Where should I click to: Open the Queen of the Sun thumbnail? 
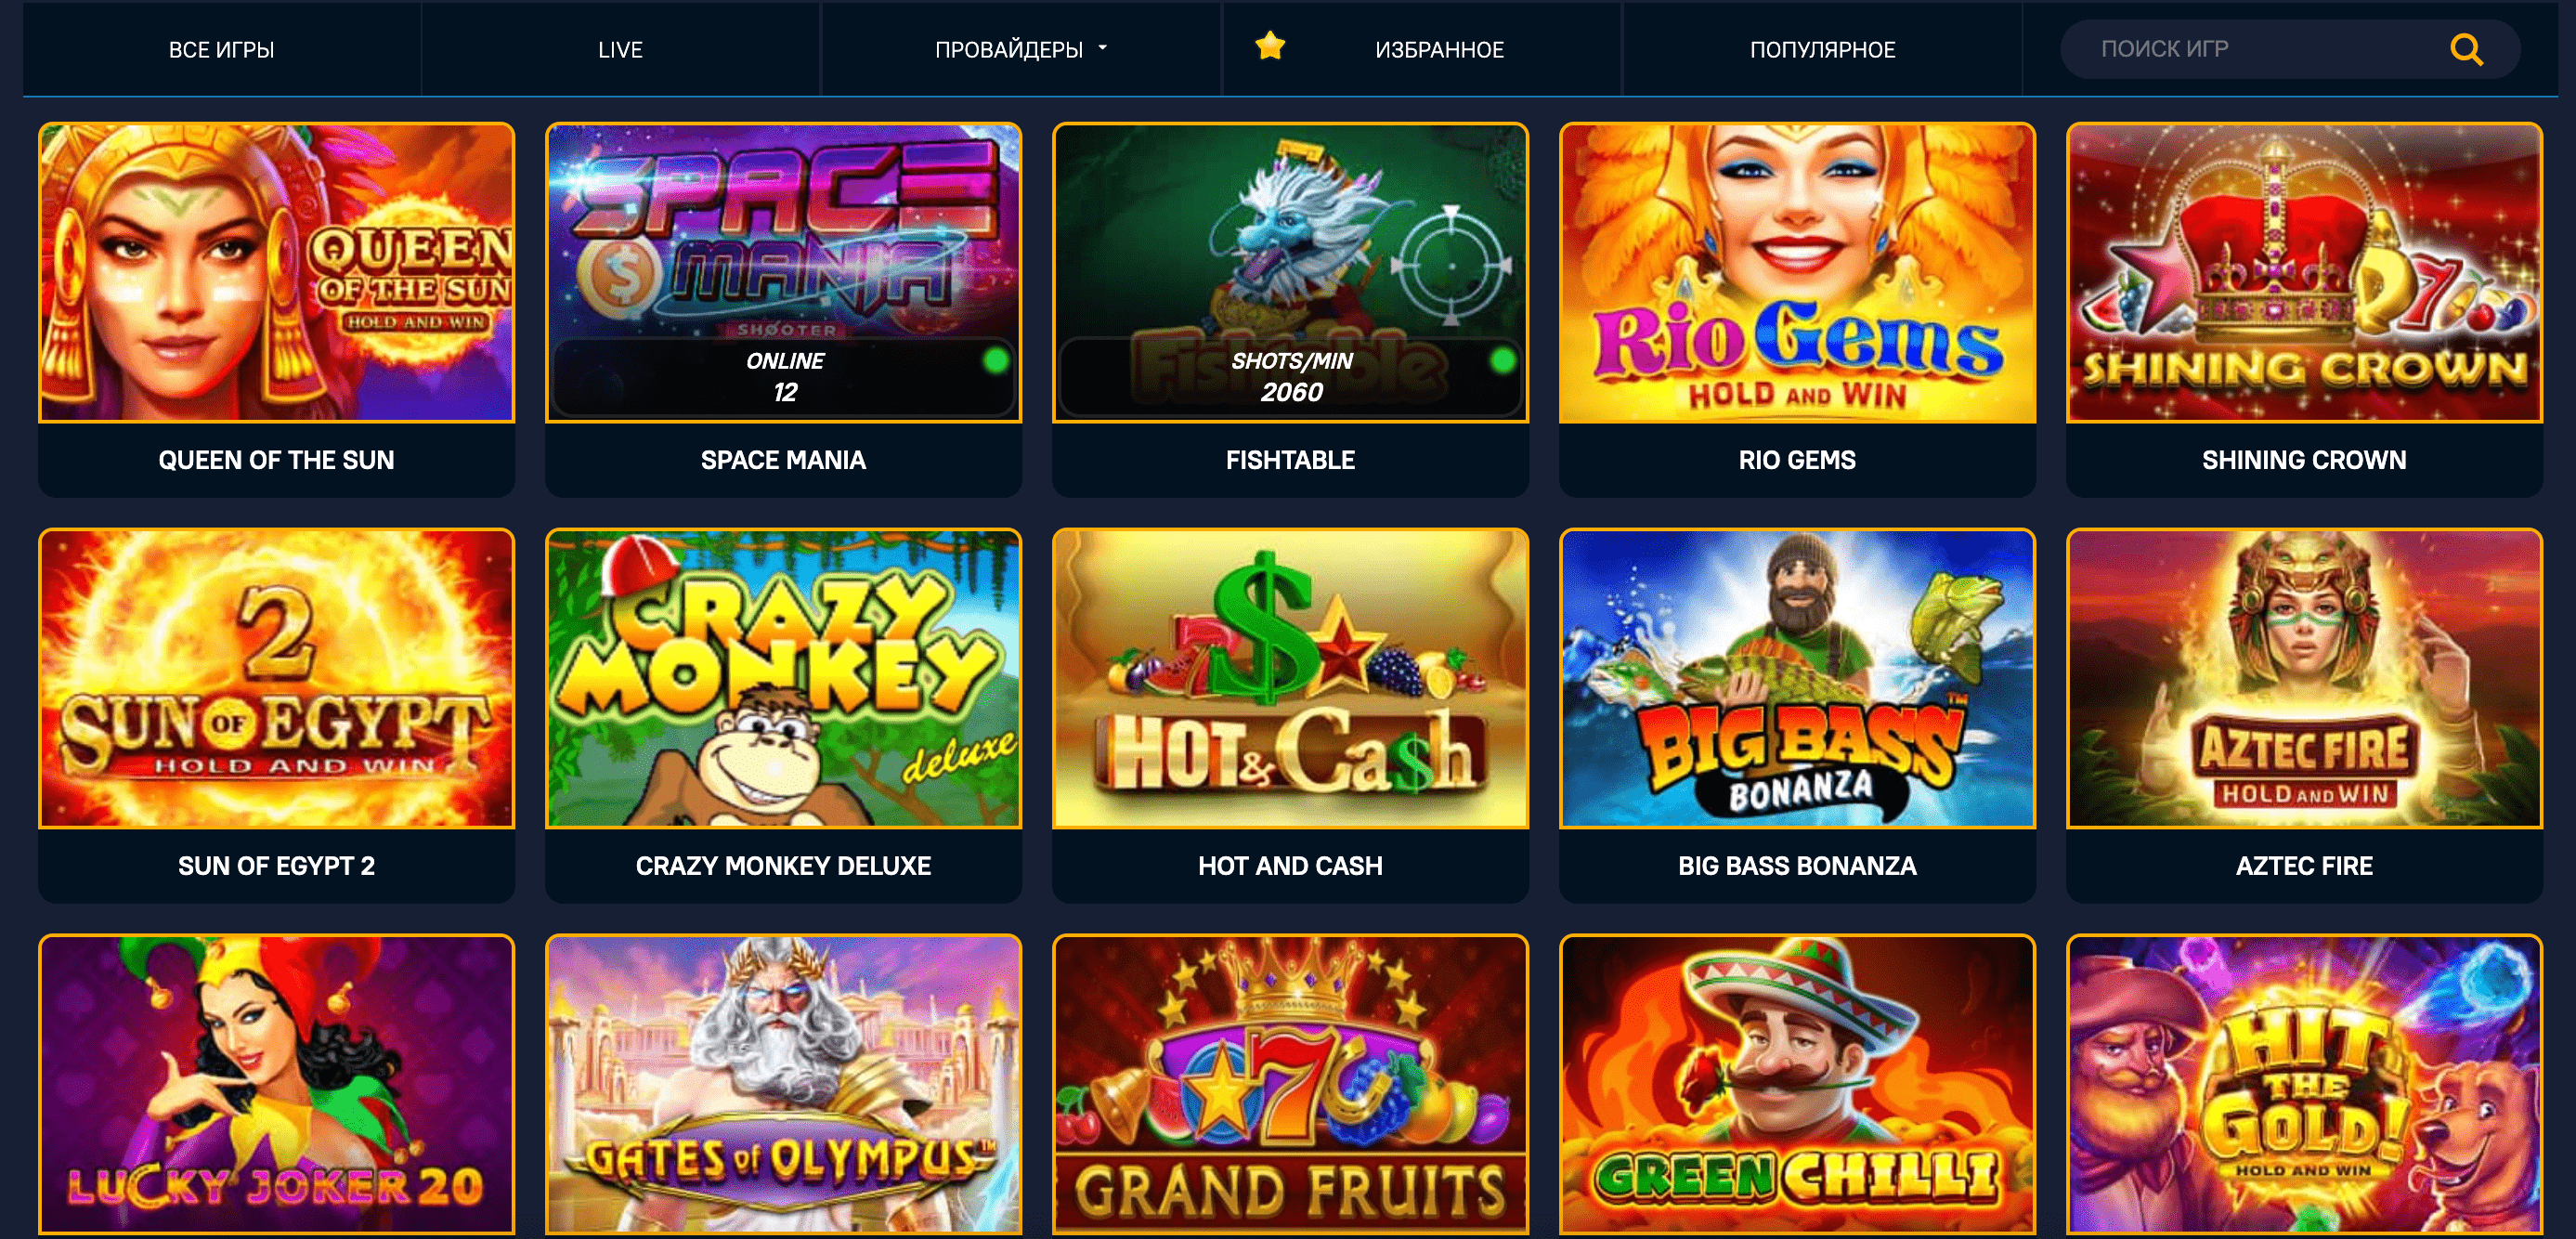pos(277,272)
